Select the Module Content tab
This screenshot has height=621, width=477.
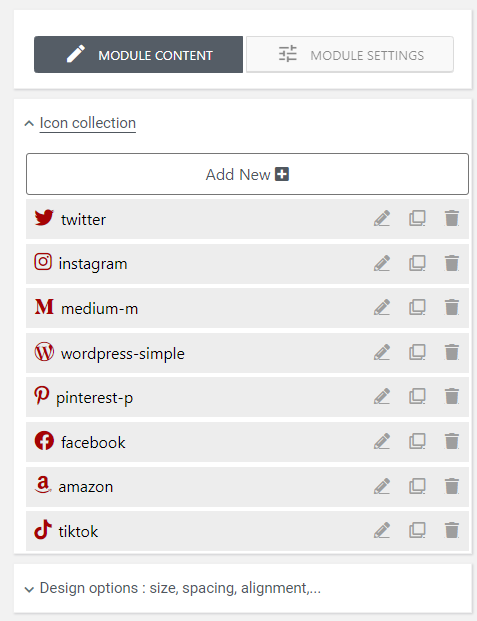[138, 55]
